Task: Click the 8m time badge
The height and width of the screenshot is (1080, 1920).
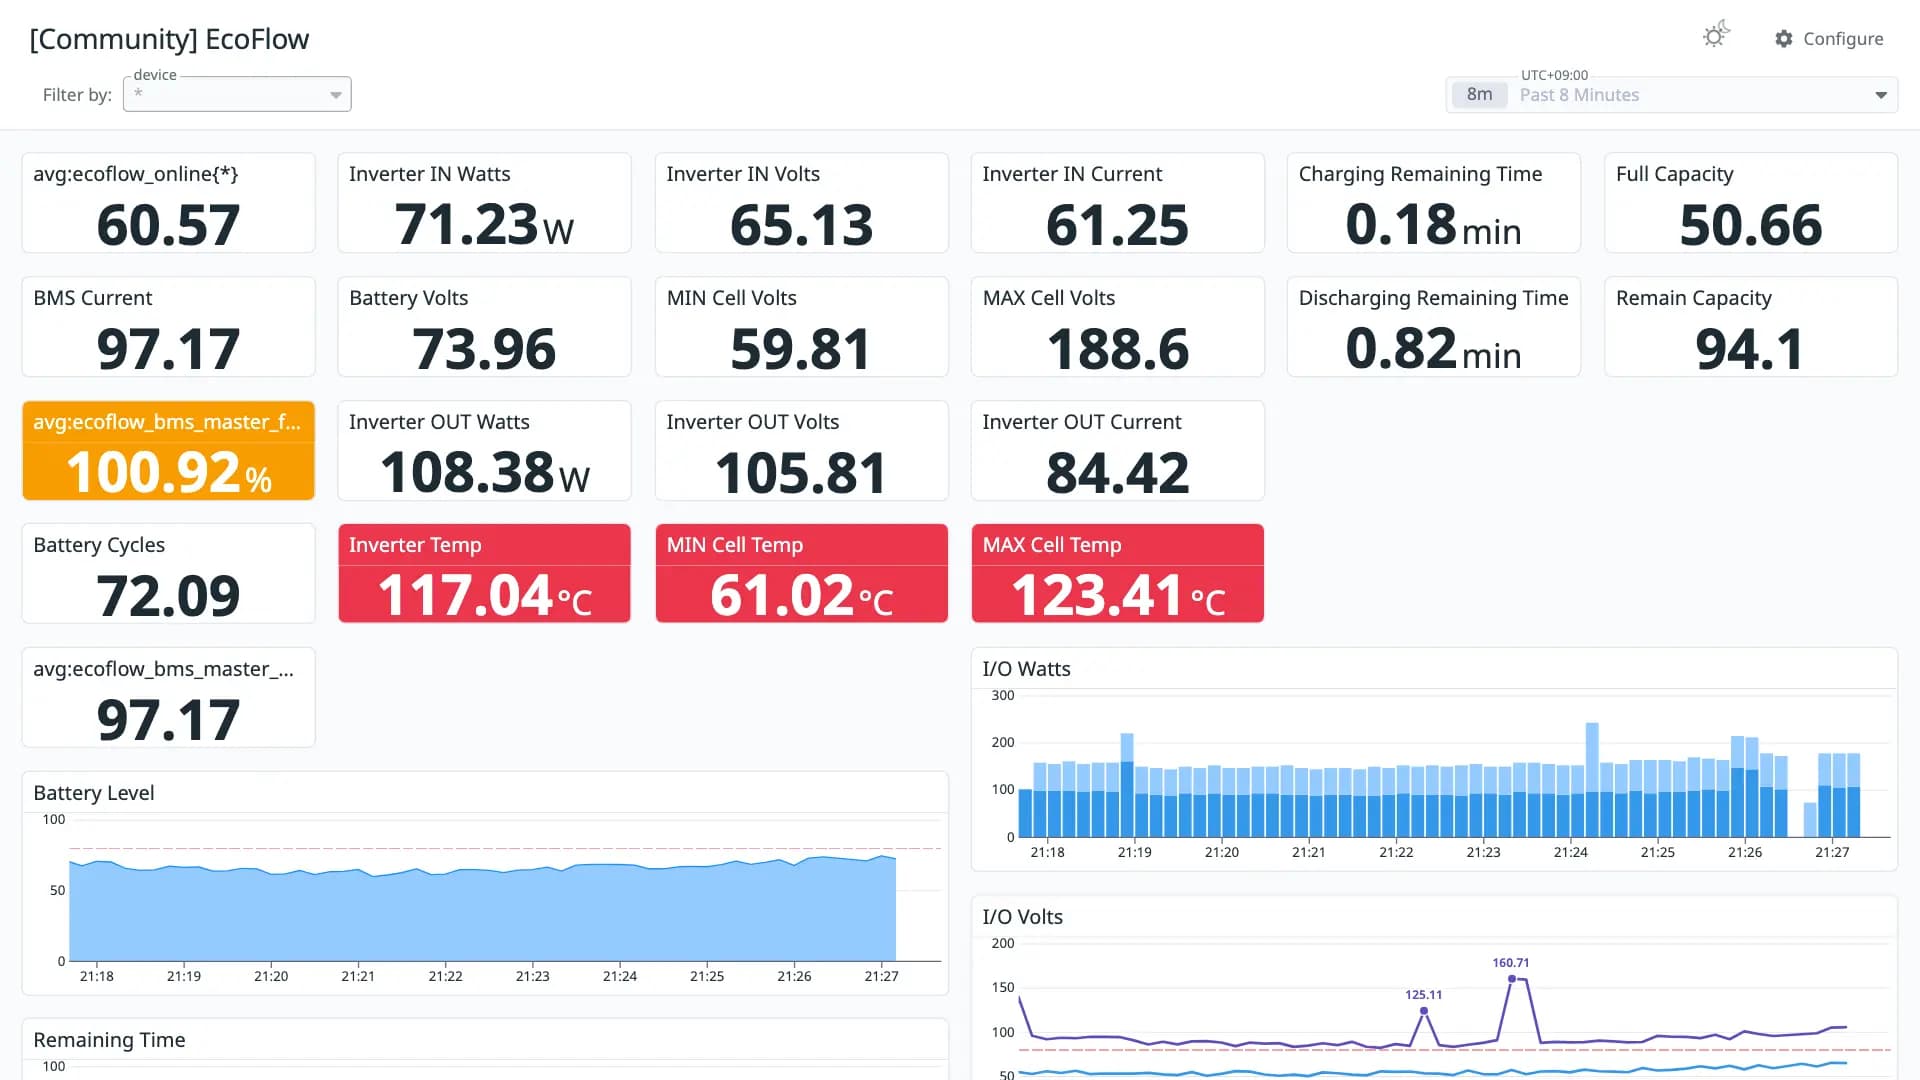Action: tap(1479, 95)
